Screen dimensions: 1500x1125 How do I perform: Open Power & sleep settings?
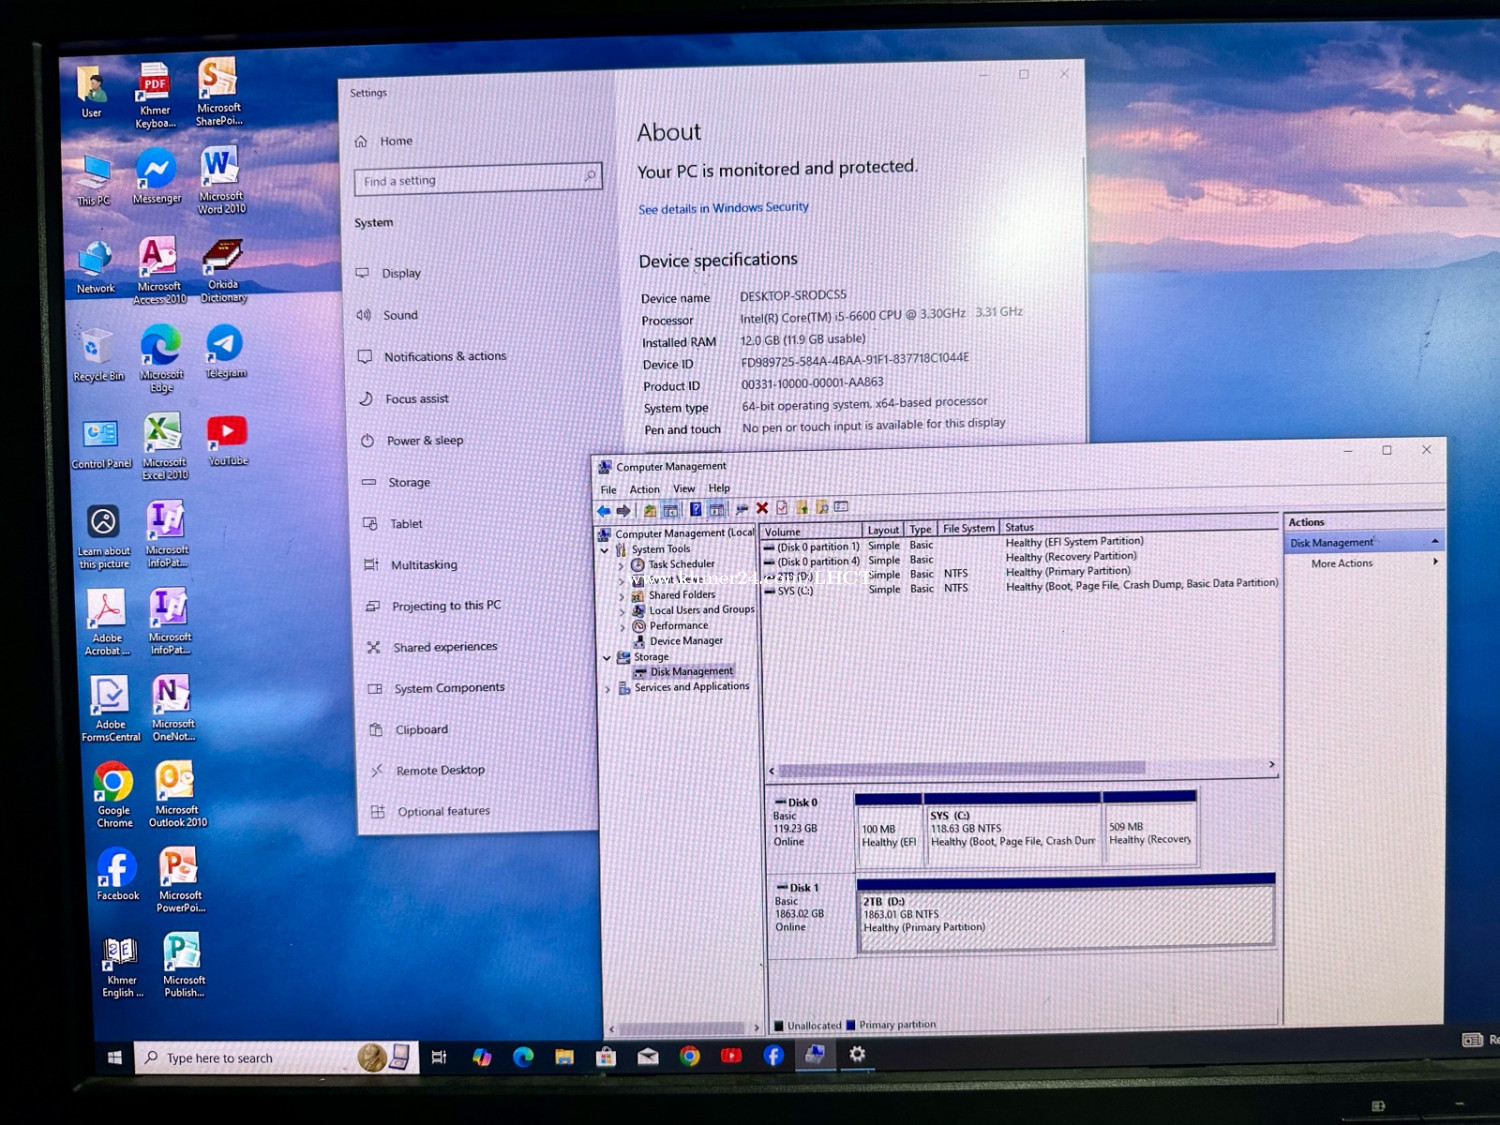[x=412, y=441]
